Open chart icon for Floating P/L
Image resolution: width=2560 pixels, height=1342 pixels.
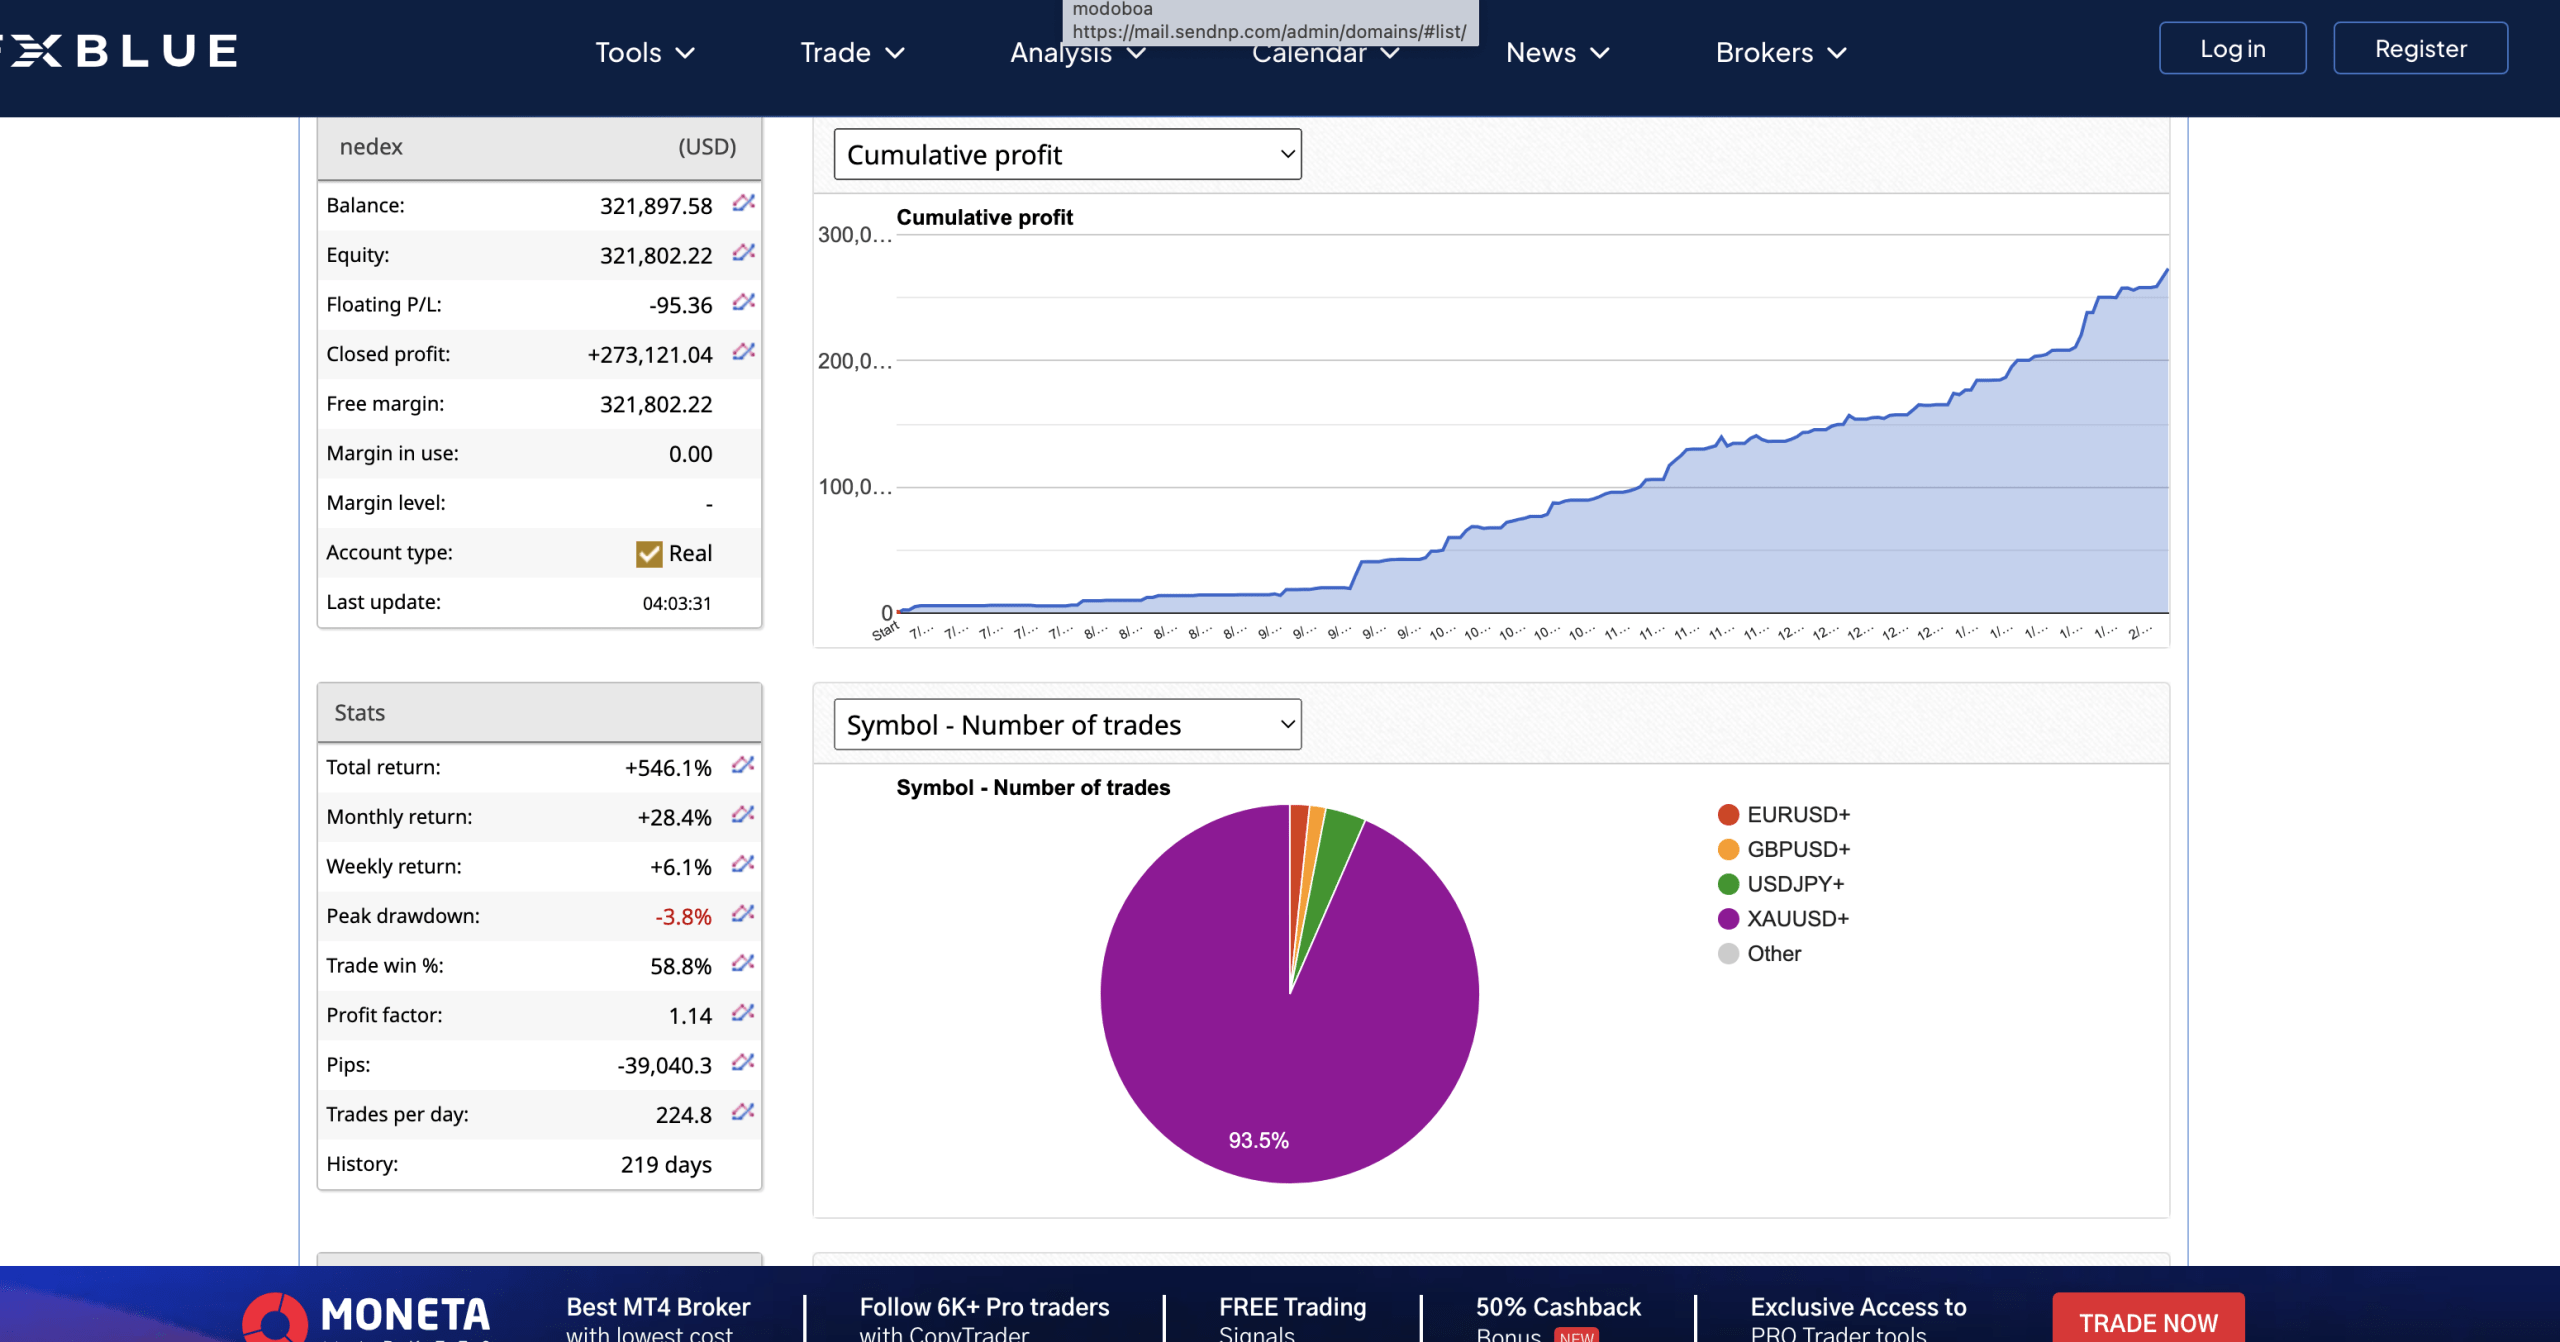click(743, 303)
